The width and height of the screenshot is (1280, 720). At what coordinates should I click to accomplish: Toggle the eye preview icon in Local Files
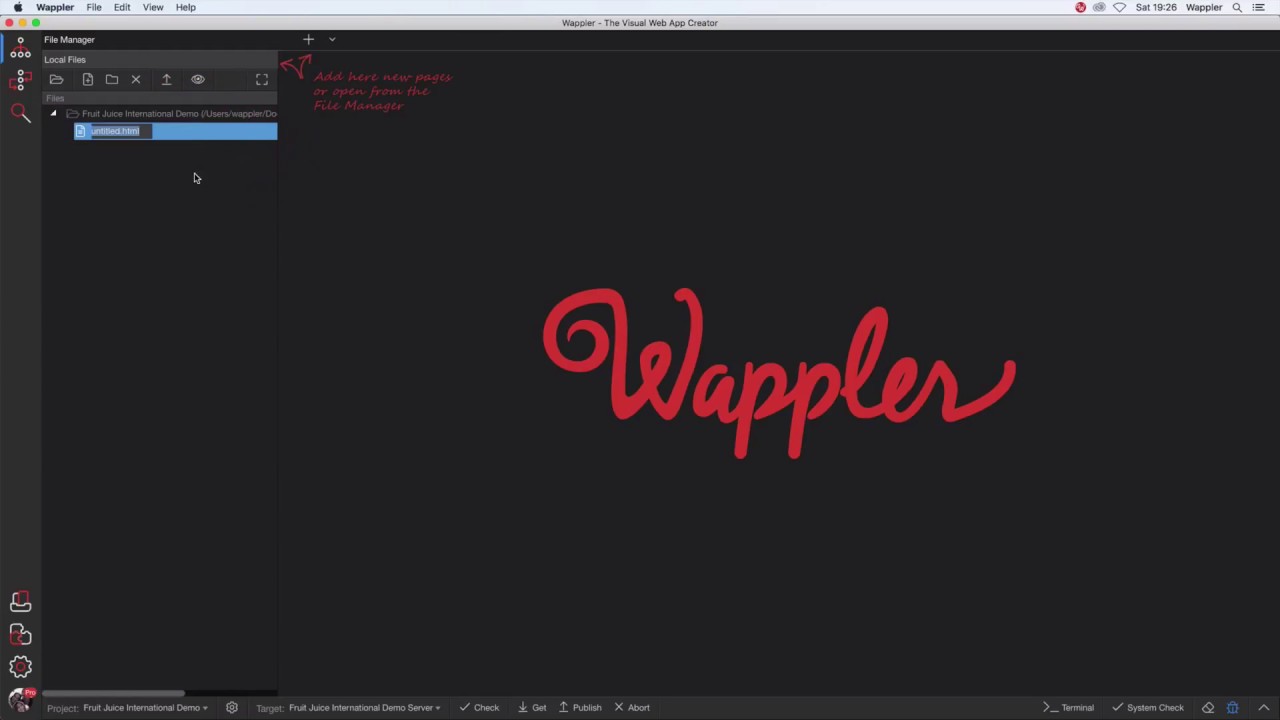pos(198,80)
